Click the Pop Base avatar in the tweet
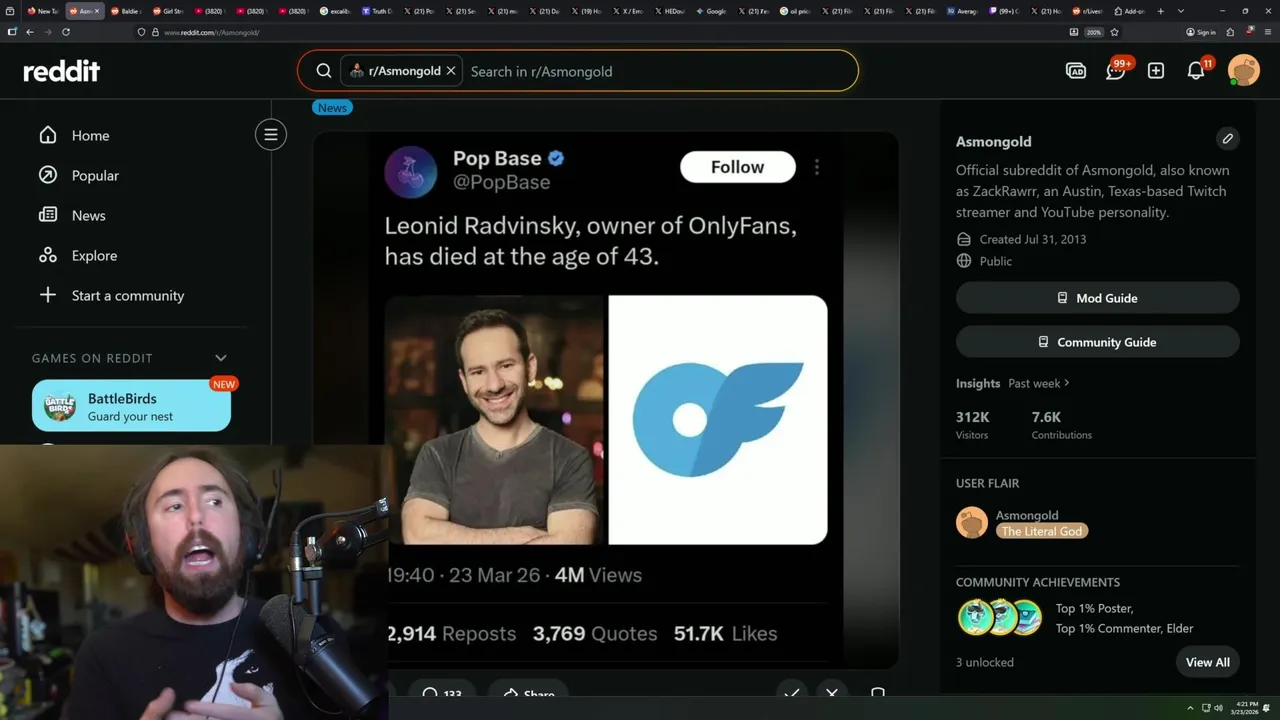The width and height of the screenshot is (1280, 720). (411, 171)
